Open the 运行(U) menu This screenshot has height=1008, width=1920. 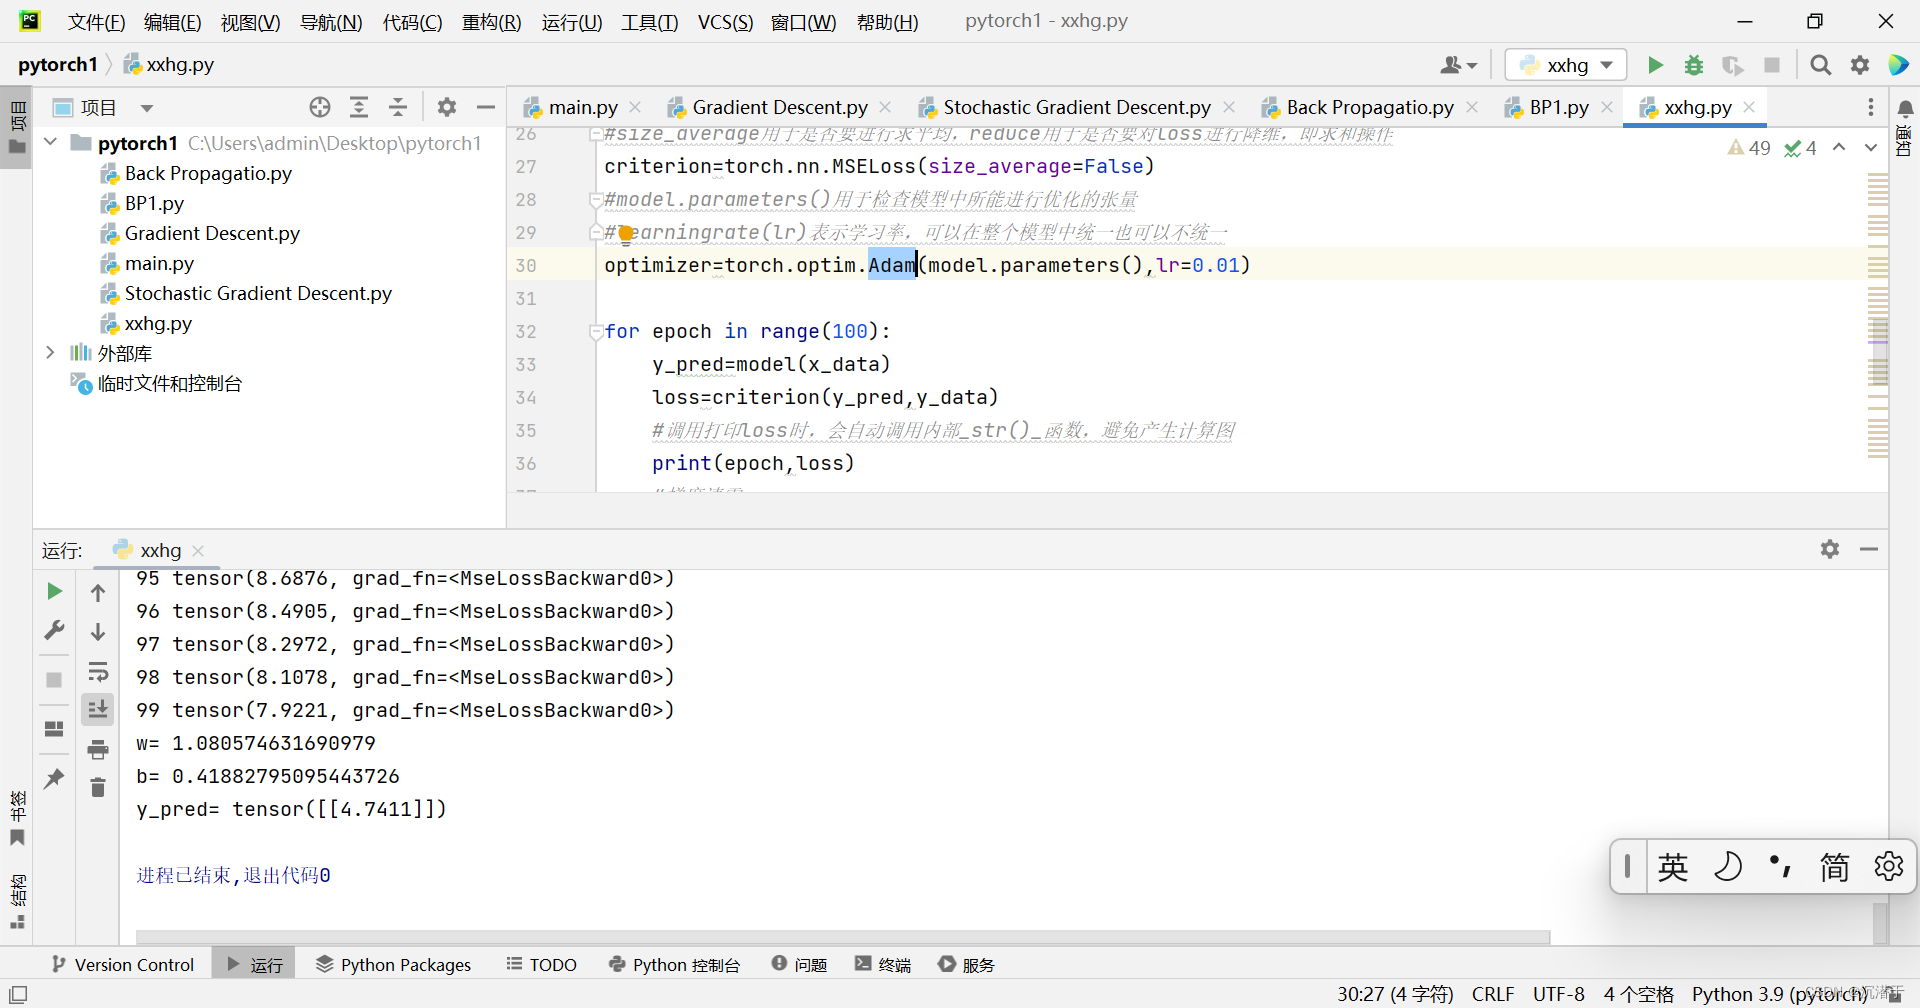pyautogui.click(x=571, y=22)
